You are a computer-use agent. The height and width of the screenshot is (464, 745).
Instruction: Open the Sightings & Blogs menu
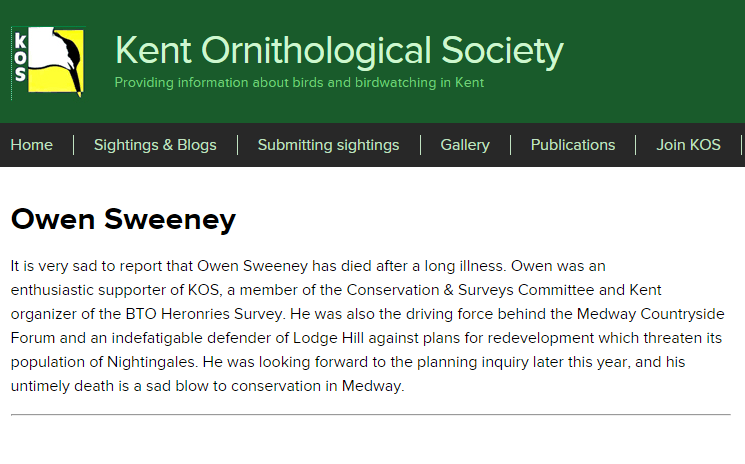click(155, 145)
